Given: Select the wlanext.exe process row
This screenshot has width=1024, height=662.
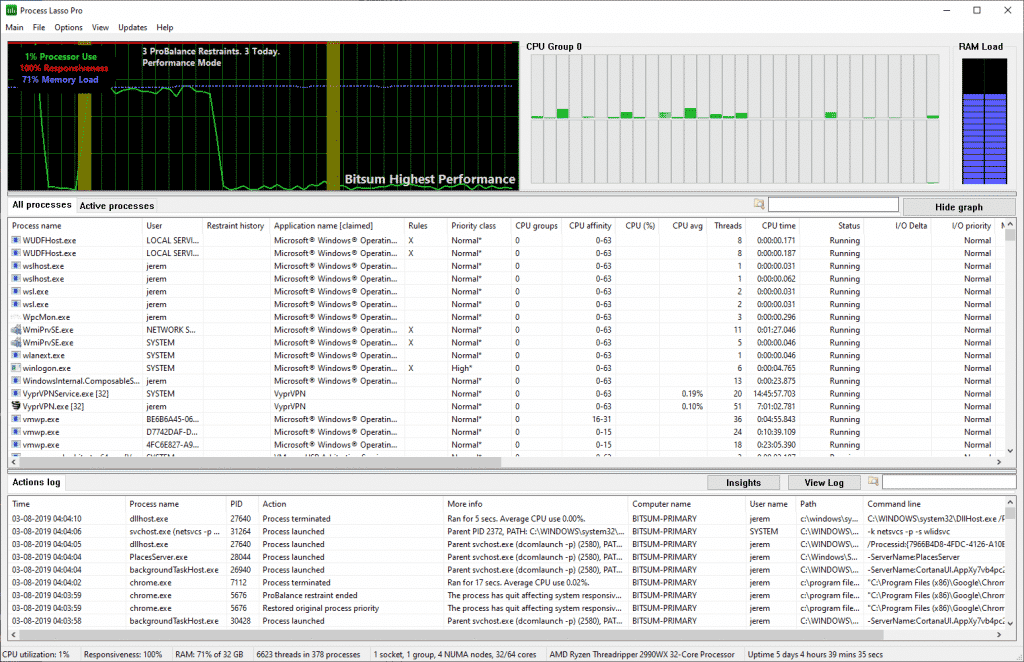Looking at the screenshot, I should 507,355.
